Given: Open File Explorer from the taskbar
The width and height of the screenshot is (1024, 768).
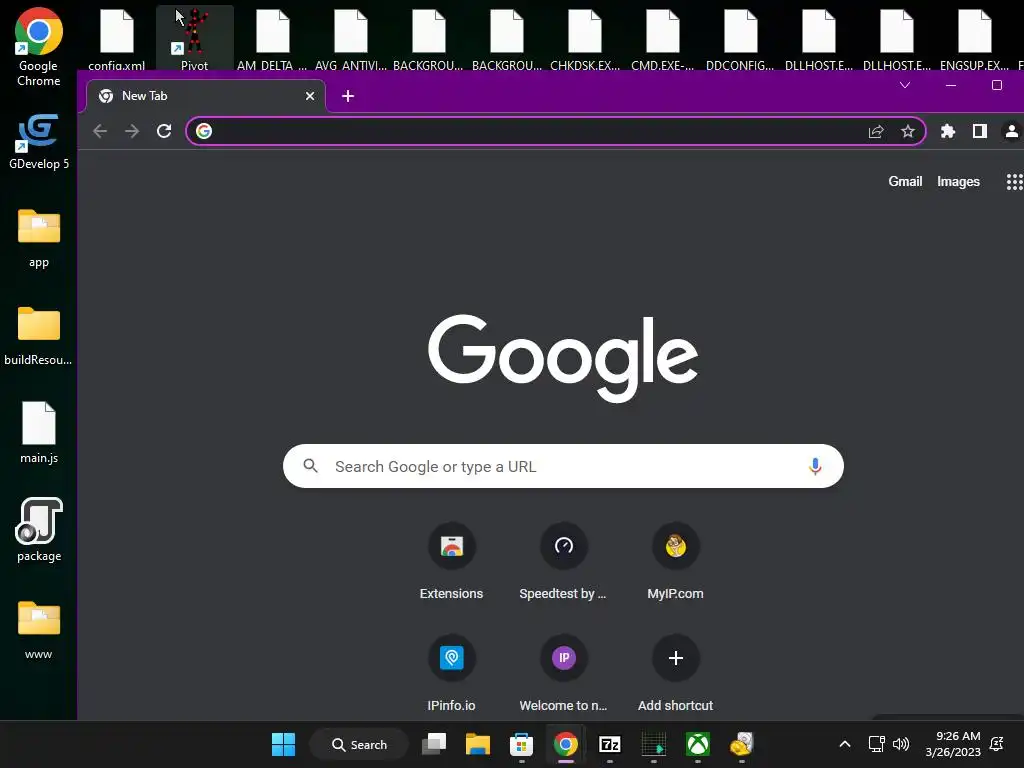Looking at the screenshot, I should click(x=477, y=744).
